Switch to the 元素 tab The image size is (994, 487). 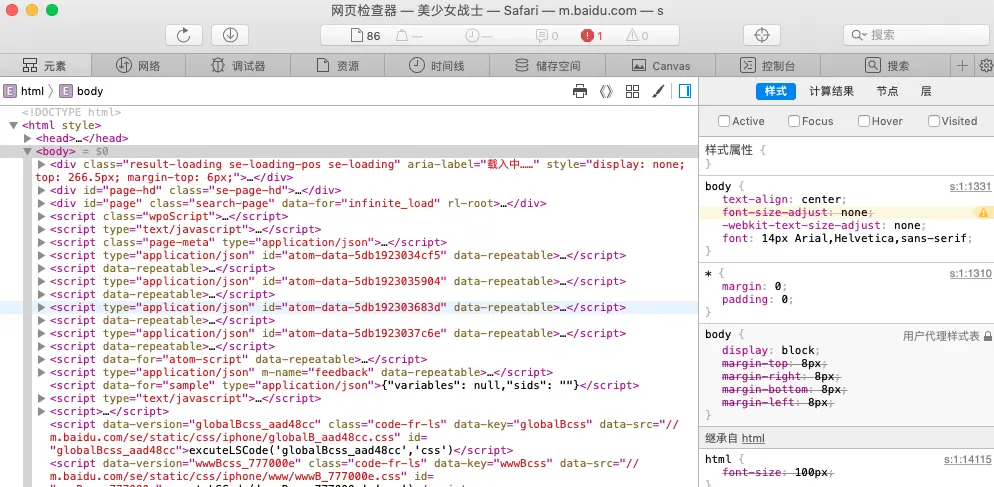tap(46, 65)
